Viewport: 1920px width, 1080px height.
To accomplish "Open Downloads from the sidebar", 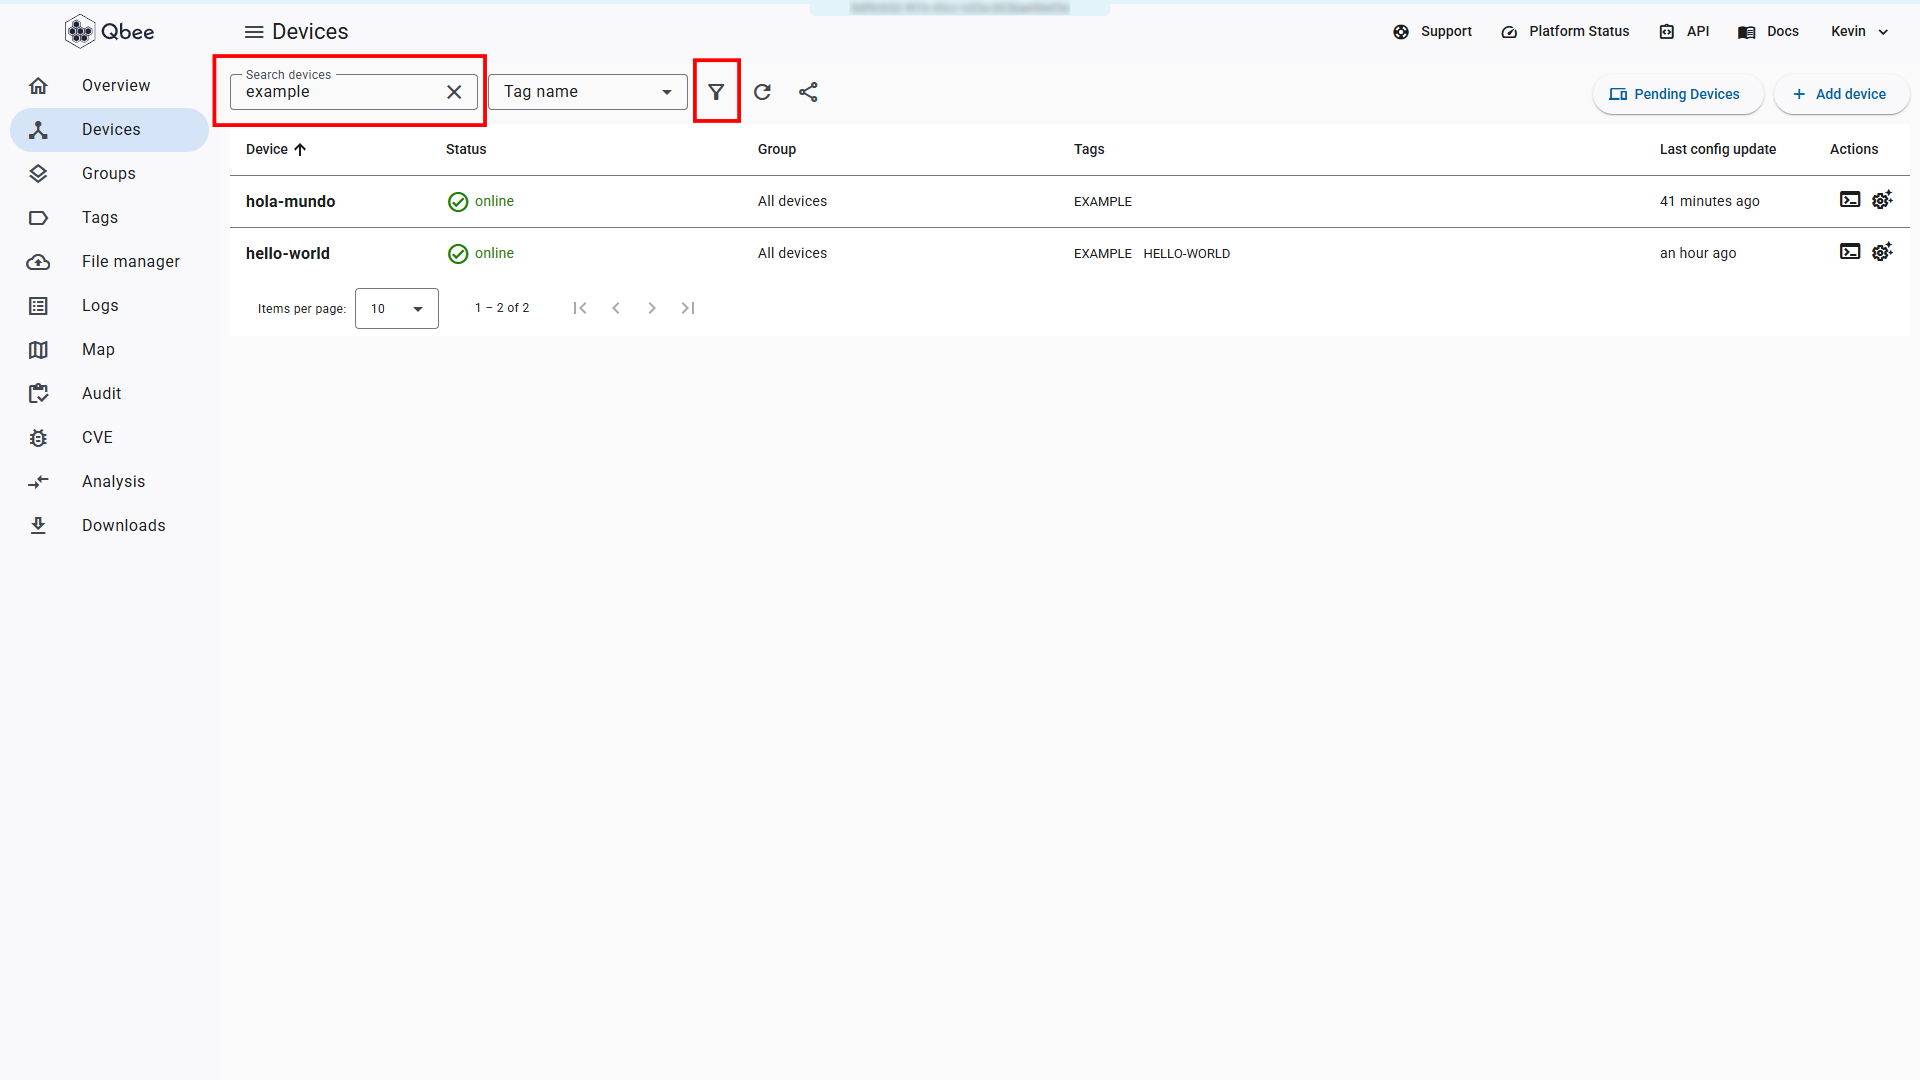I will pyautogui.click(x=110, y=526).
